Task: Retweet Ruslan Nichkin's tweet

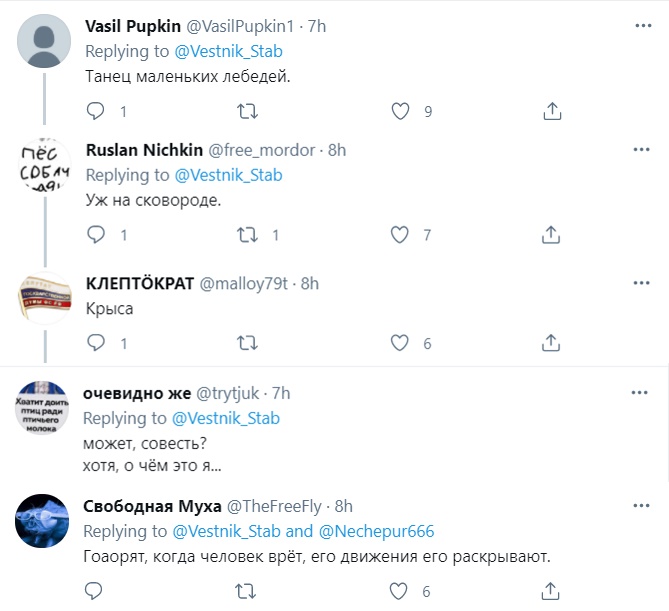Action: point(247,235)
